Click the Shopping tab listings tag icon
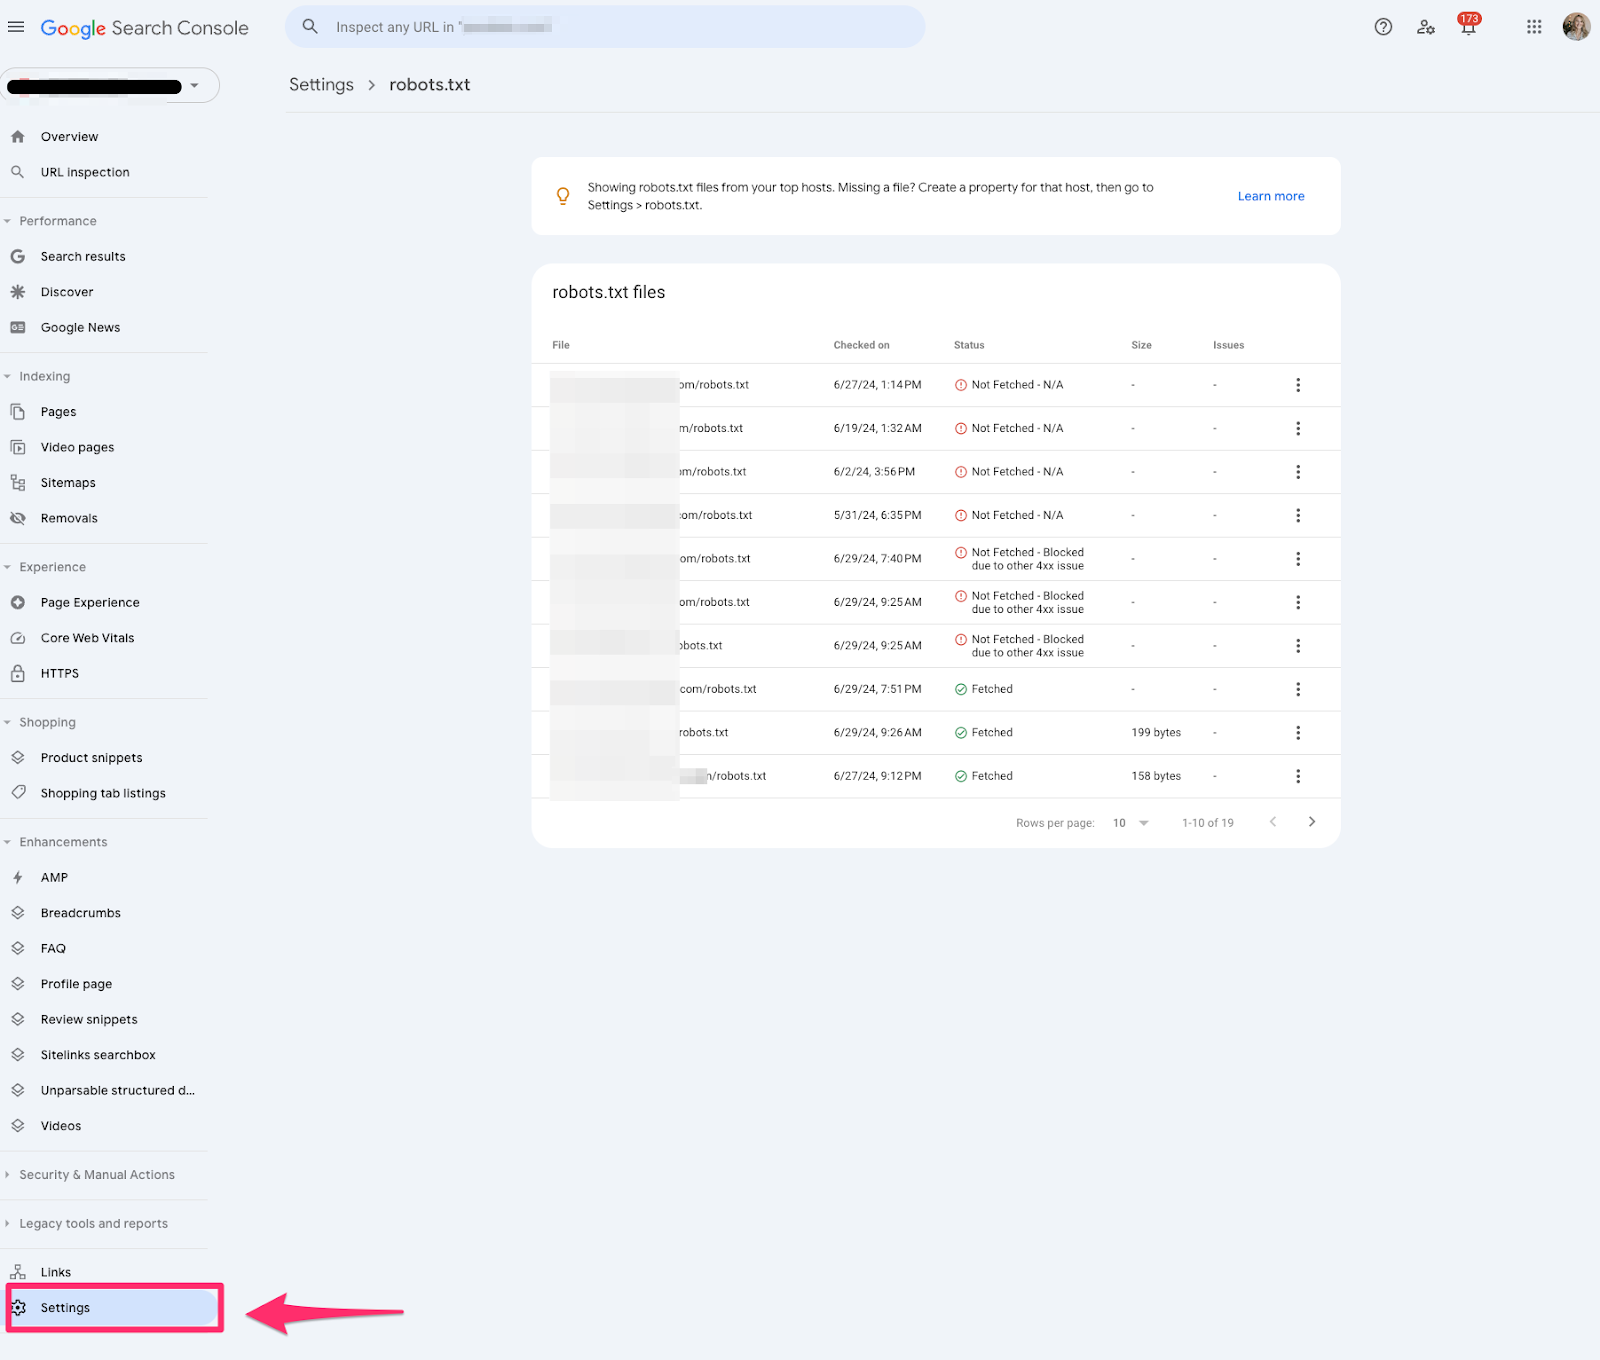 [x=18, y=793]
